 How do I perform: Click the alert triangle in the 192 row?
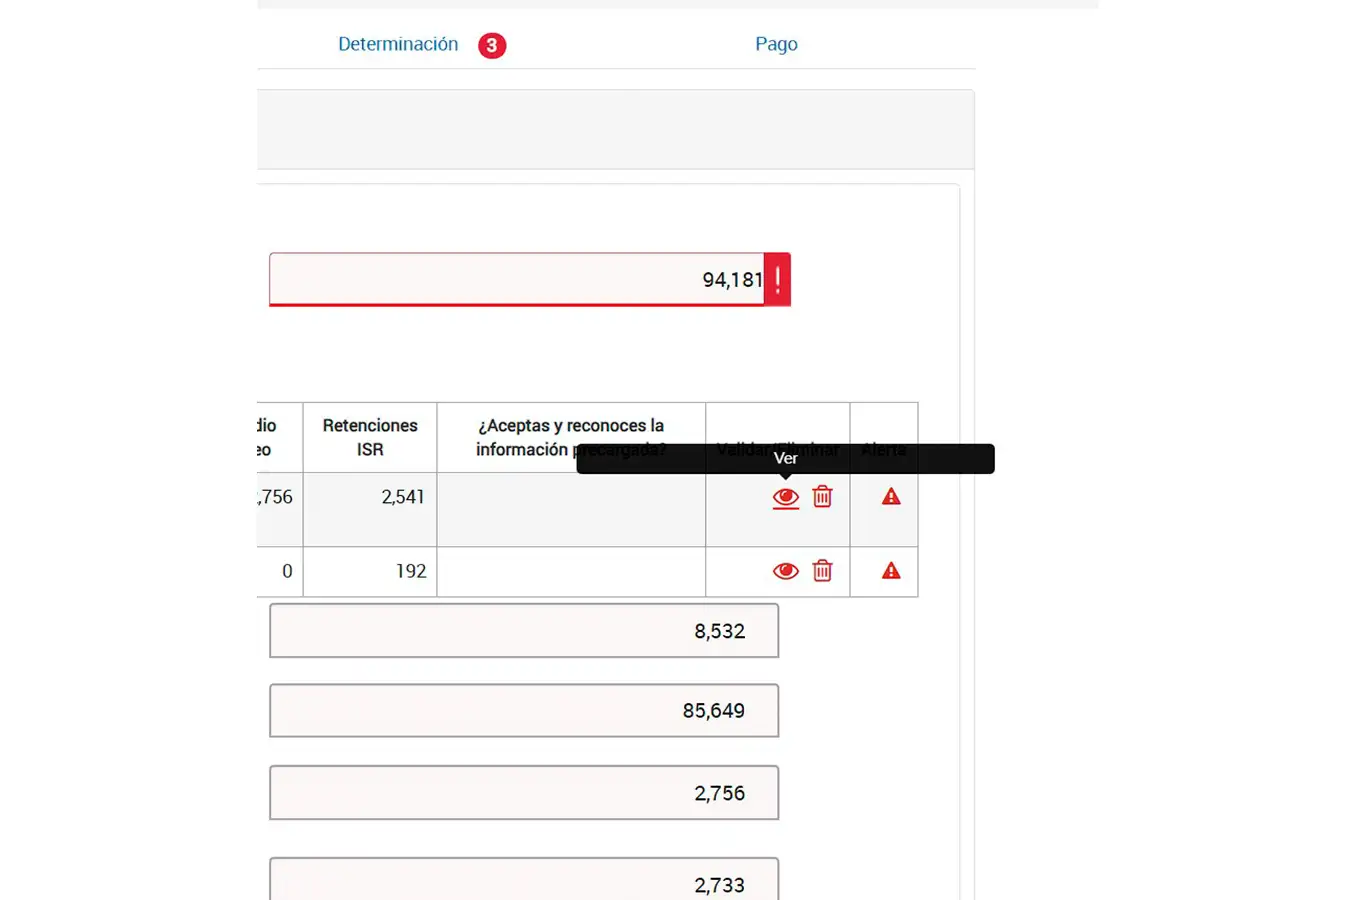[x=890, y=571]
